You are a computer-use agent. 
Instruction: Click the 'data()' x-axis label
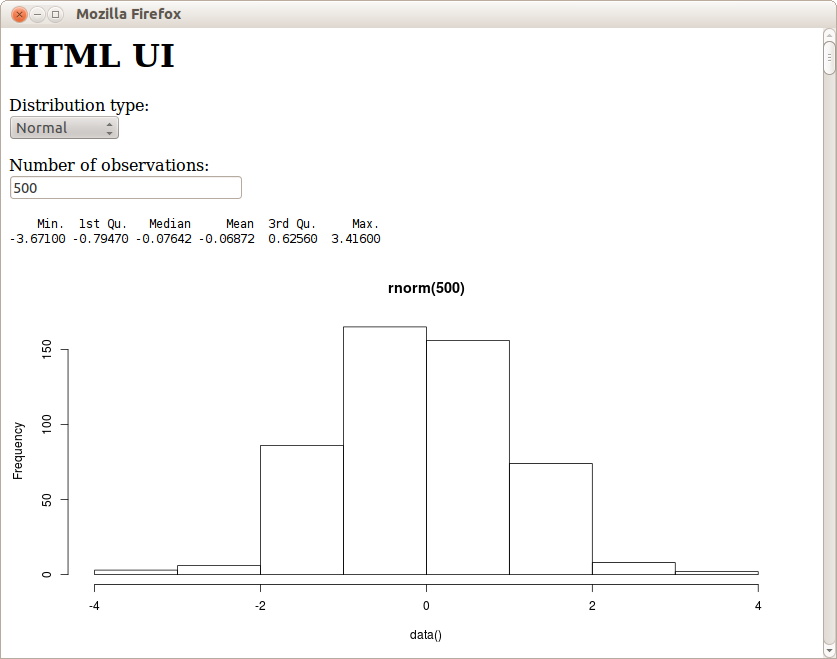point(426,635)
